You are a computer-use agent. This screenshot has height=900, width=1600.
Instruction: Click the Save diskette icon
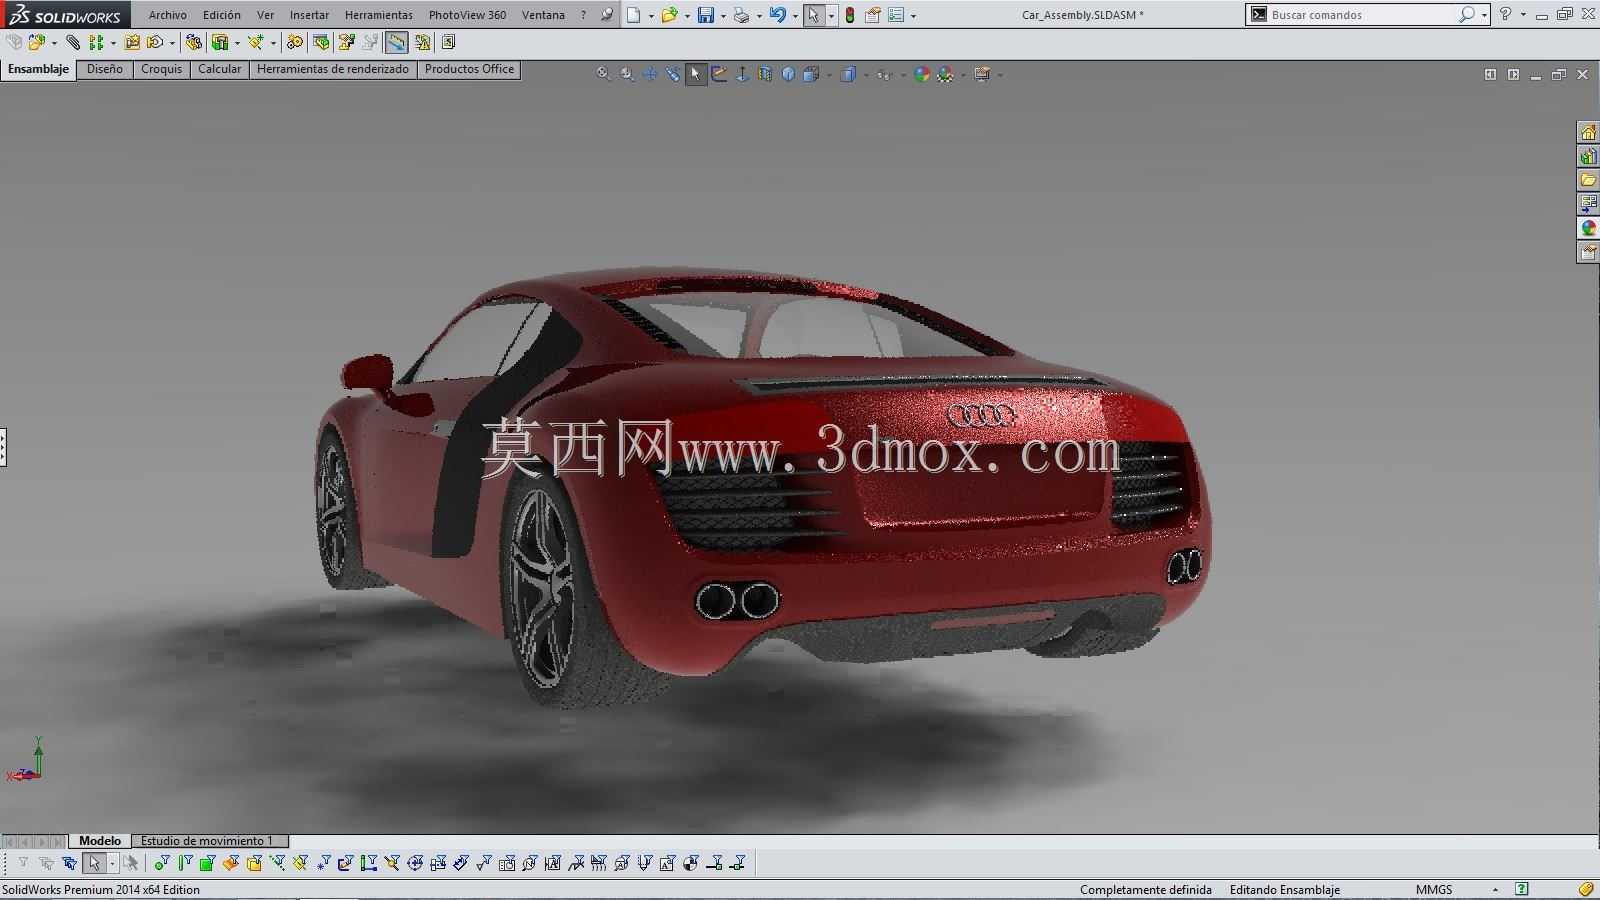pyautogui.click(x=706, y=15)
